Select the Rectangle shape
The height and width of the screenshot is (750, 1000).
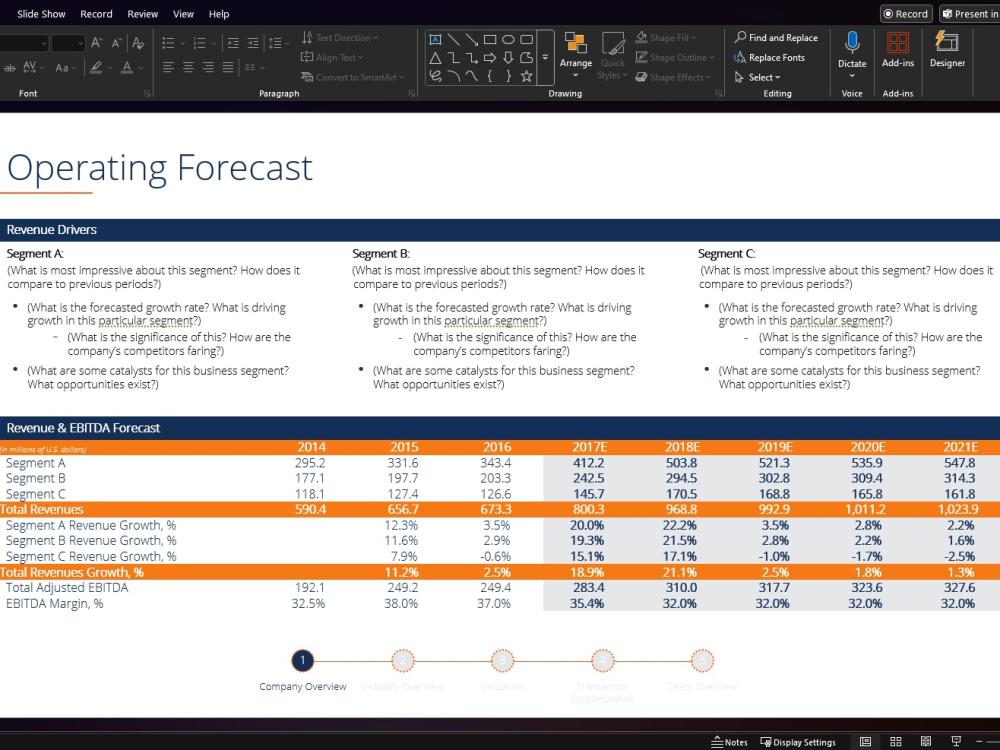point(490,40)
